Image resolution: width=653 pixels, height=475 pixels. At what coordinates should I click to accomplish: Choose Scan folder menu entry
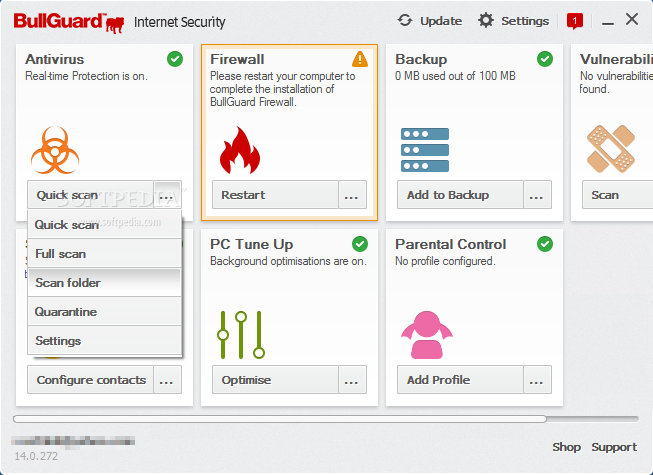[105, 283]
